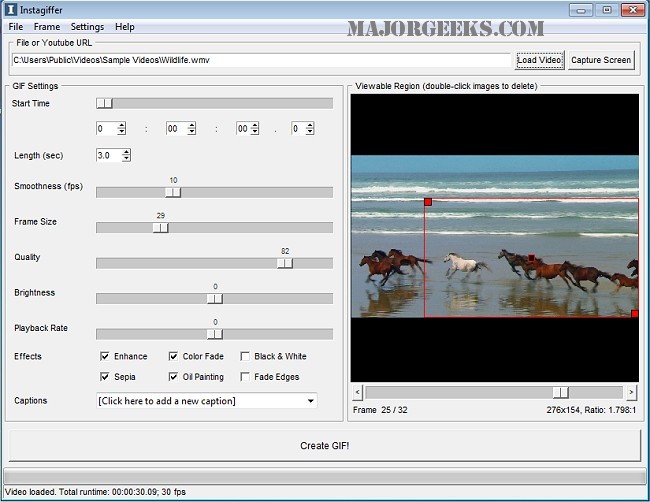
Task: Click the '276x154, Ratio: 1.798:1' text
Action: [591, 410]
